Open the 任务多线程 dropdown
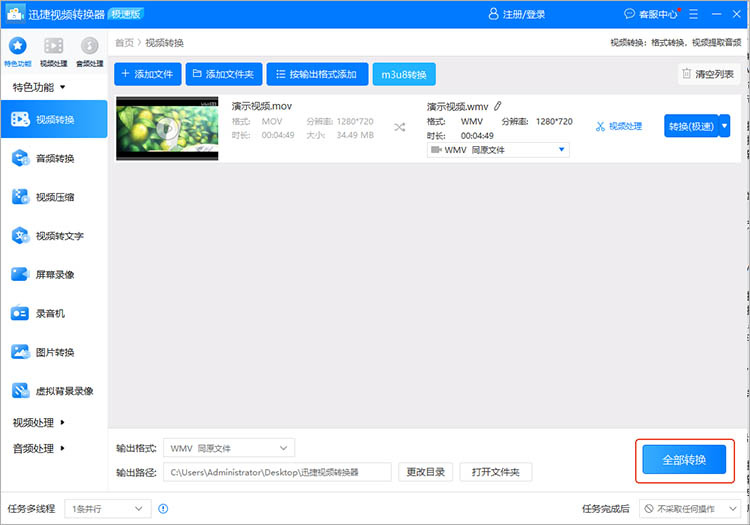750x525 pixels. coord(108,509)
